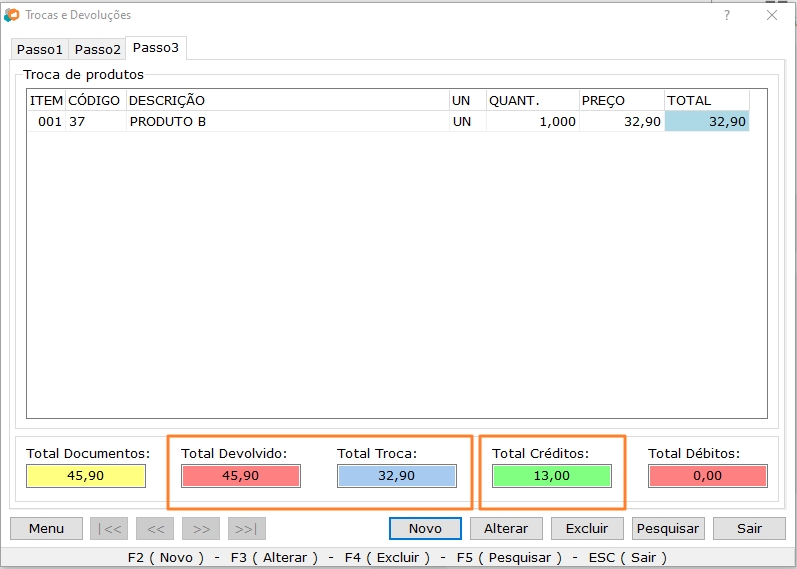Click the yellow Total Documentos field

pyautogui.click(x=86, y=476)
